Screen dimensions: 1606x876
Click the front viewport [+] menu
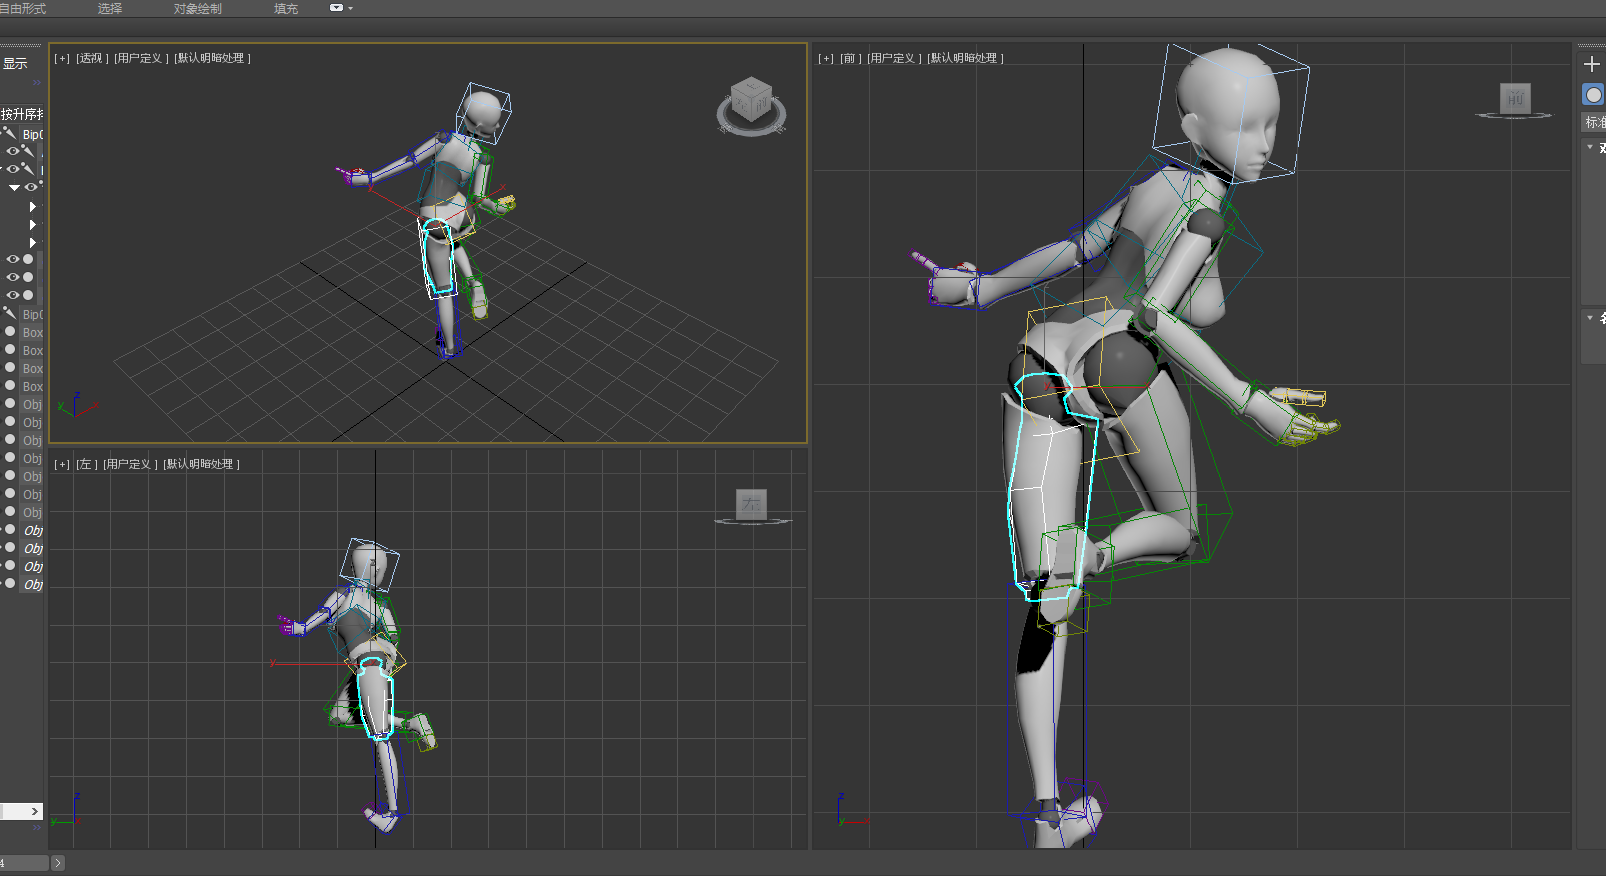[826, 58]
